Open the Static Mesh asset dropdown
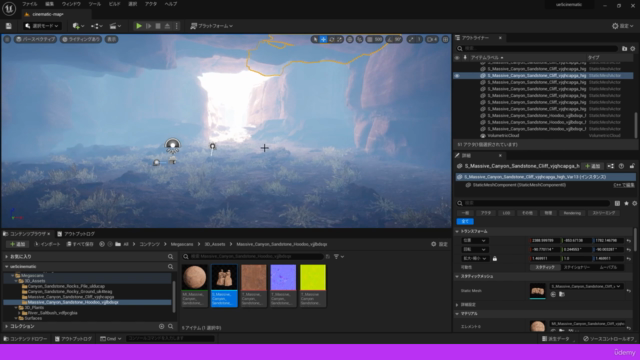Viewport: 640px width, 360px height. [x=585, y=287]
